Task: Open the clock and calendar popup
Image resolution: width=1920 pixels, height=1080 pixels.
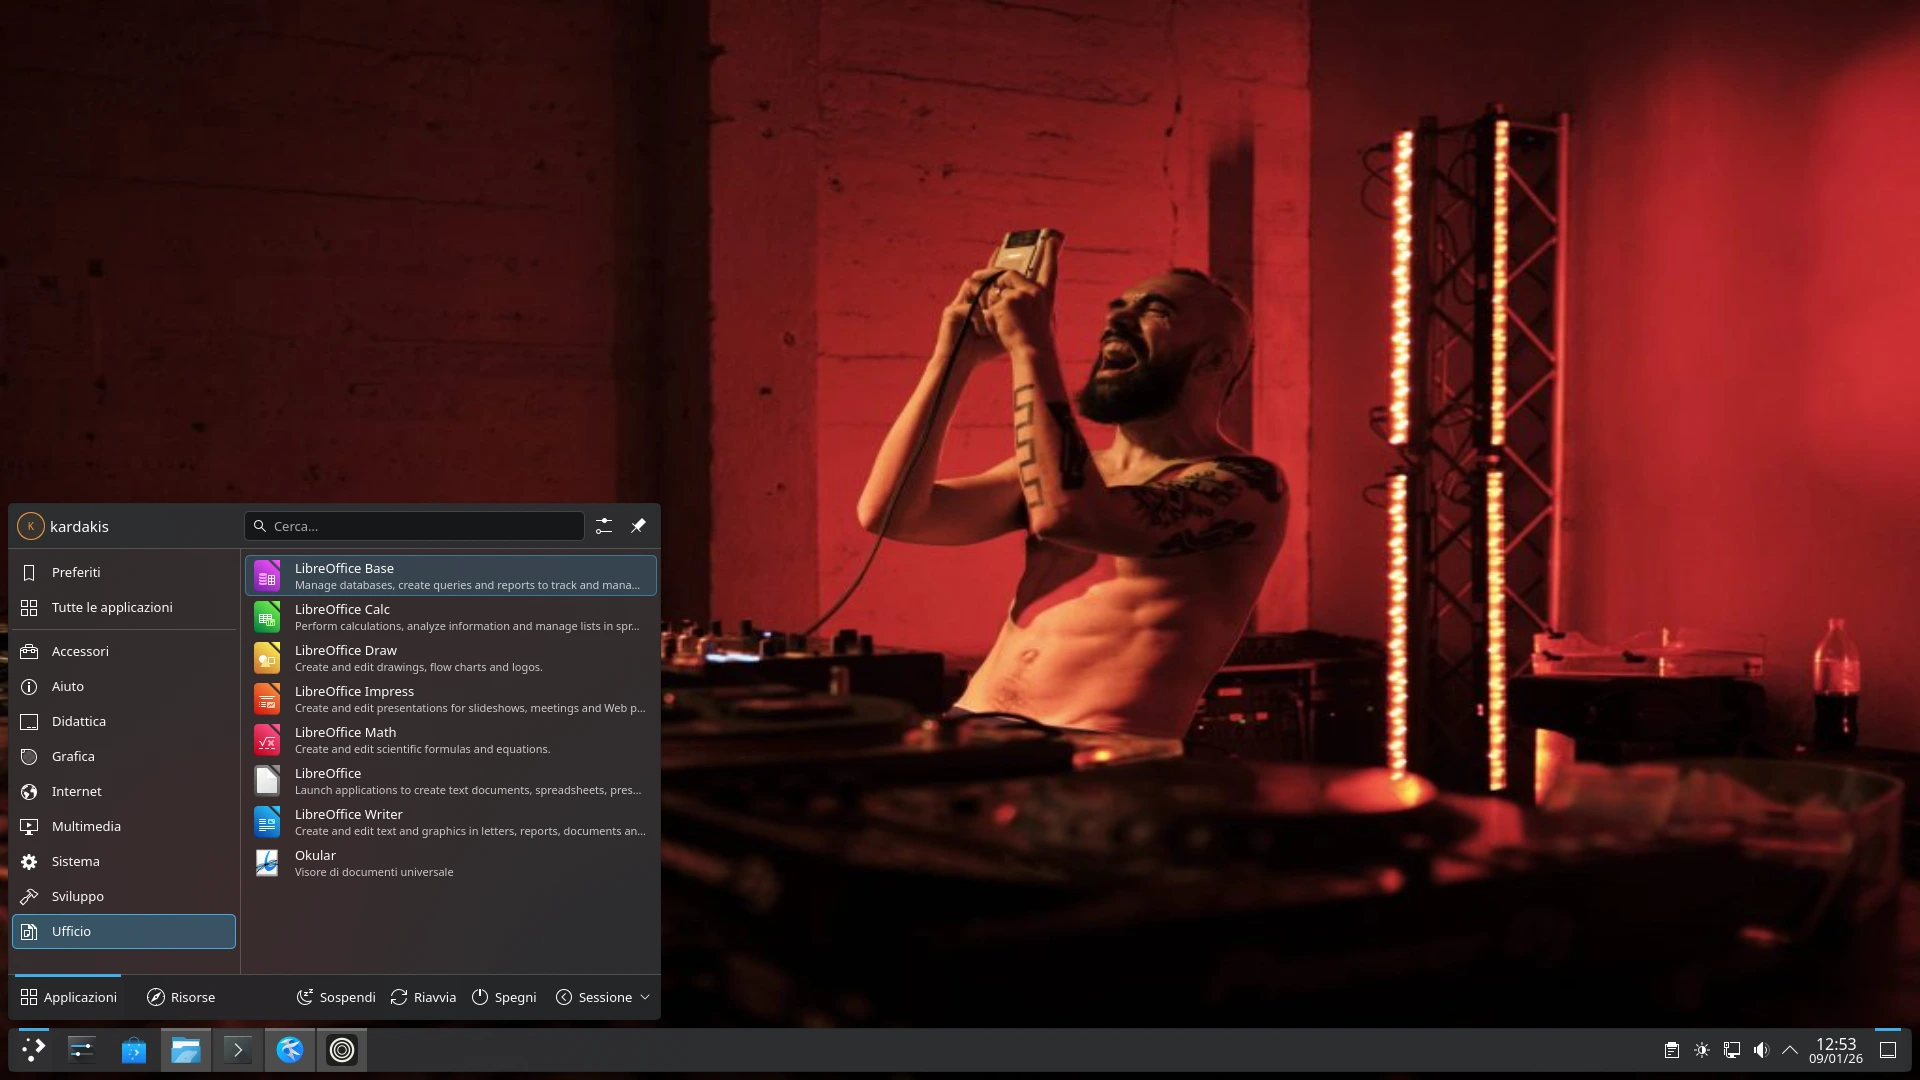Action: click(1835, 1050)
